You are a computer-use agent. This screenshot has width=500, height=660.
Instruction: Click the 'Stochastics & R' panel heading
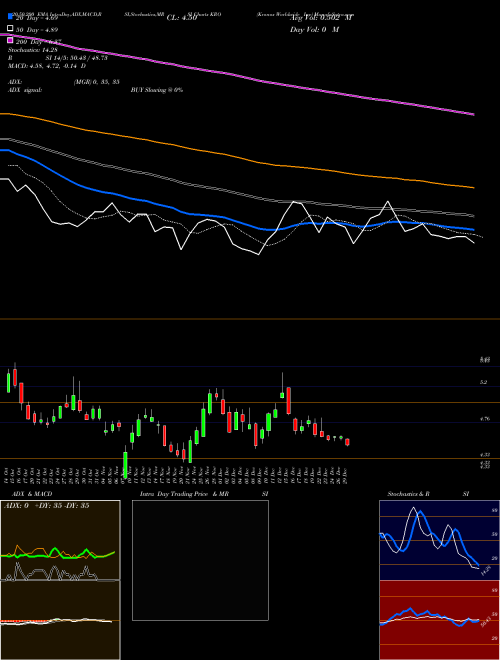(409, 494)
